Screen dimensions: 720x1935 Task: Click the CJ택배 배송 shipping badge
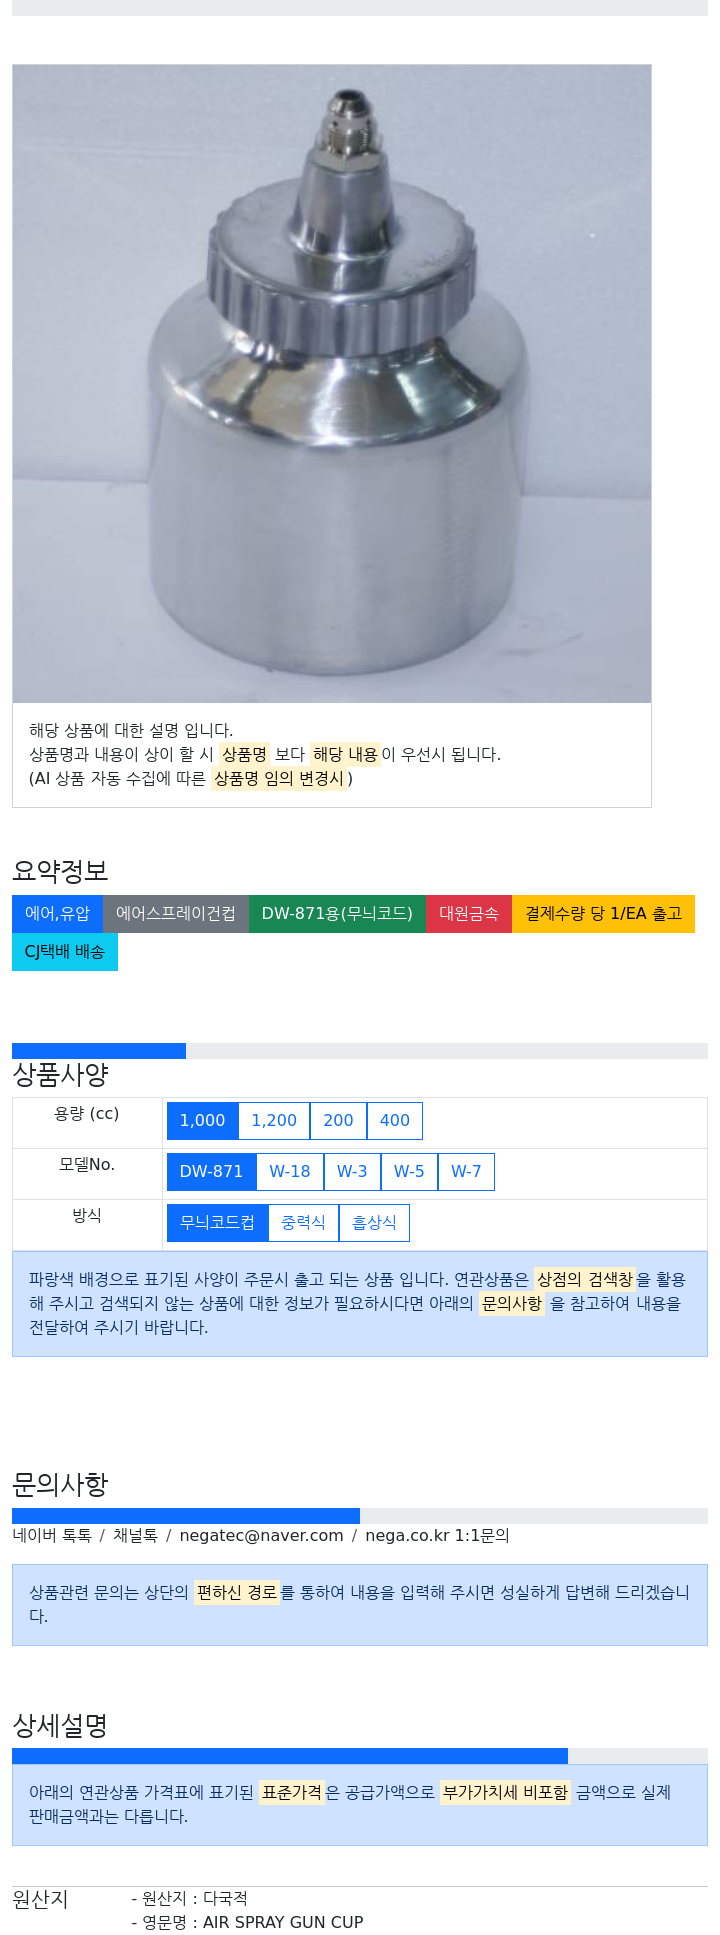[65, 951]
